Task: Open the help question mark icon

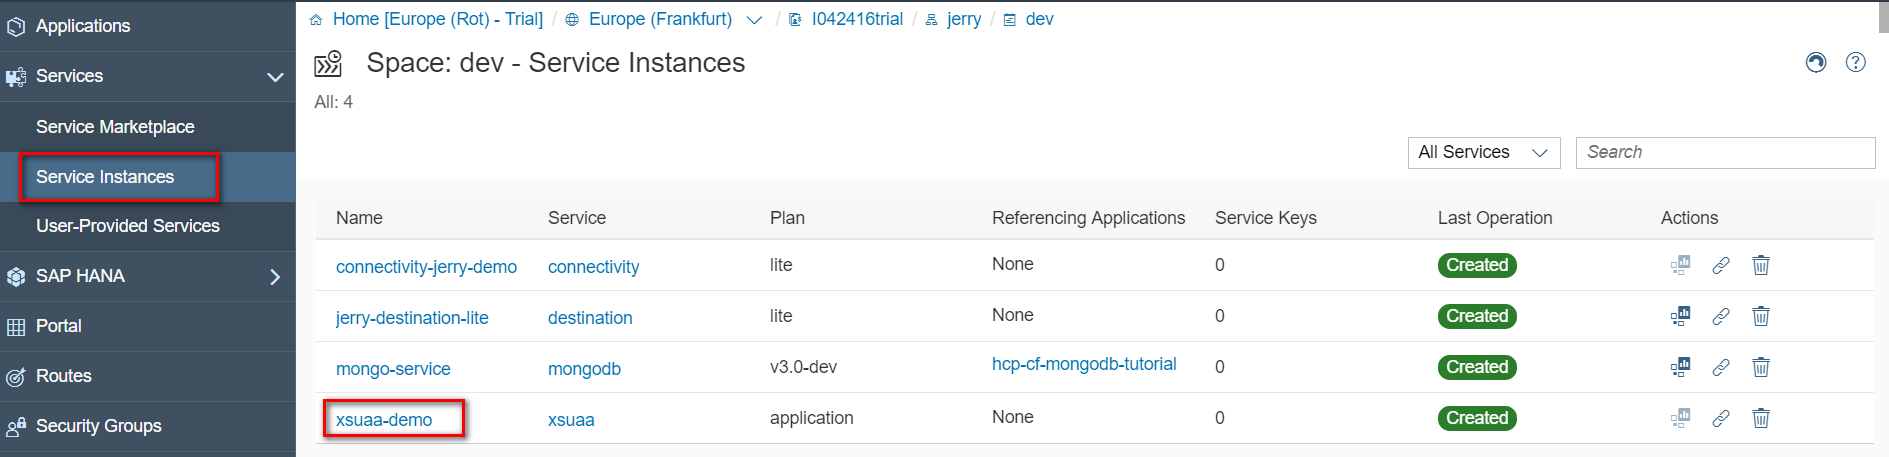Action: (1855, 62)
